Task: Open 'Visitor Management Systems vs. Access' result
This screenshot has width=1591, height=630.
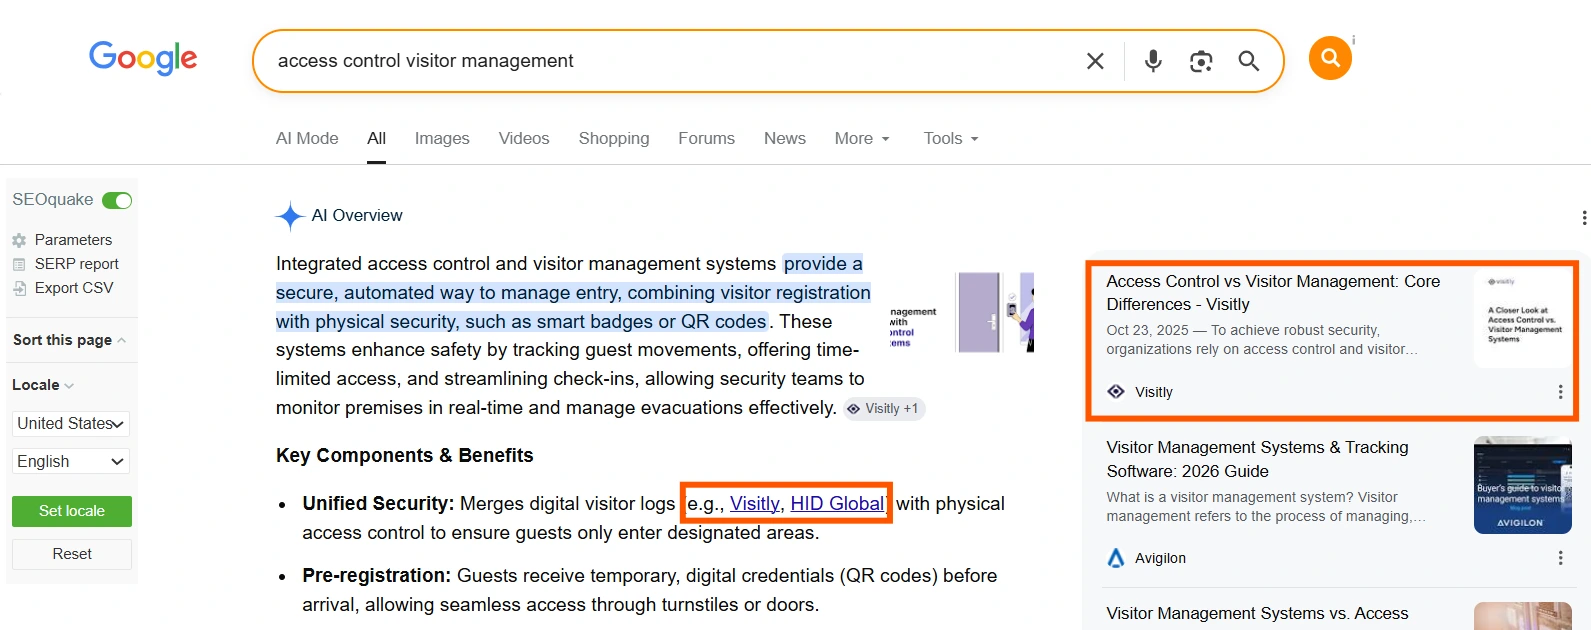Action: [1257, 614]
